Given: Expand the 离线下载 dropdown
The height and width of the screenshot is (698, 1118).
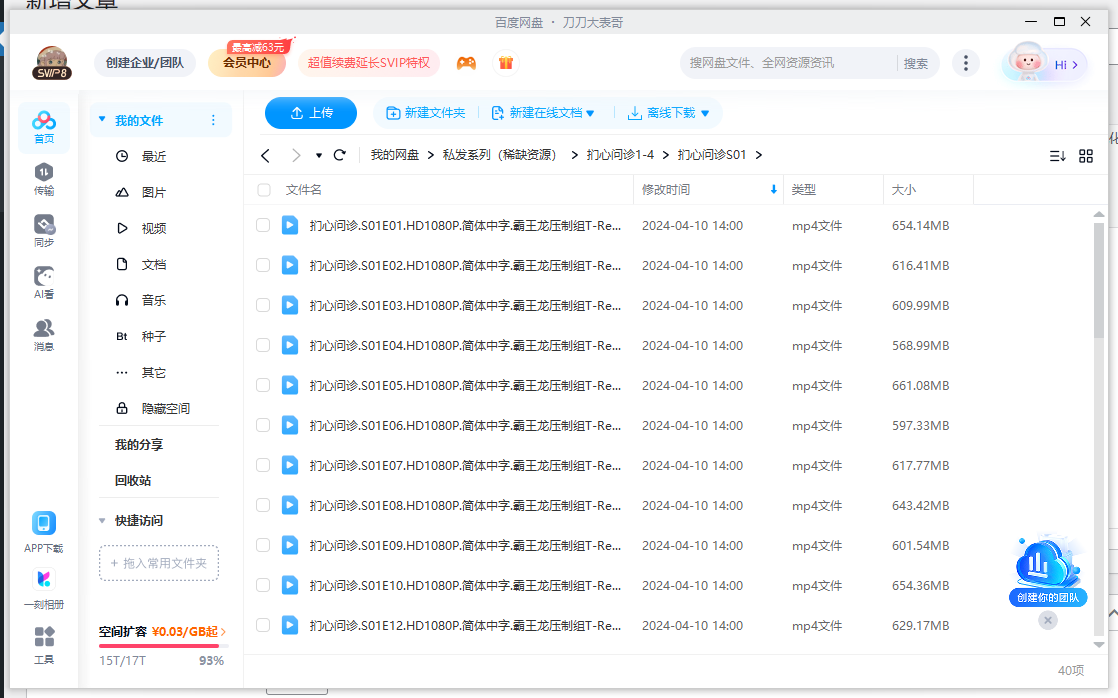Looking at the screenshot, I should (705, 113).
